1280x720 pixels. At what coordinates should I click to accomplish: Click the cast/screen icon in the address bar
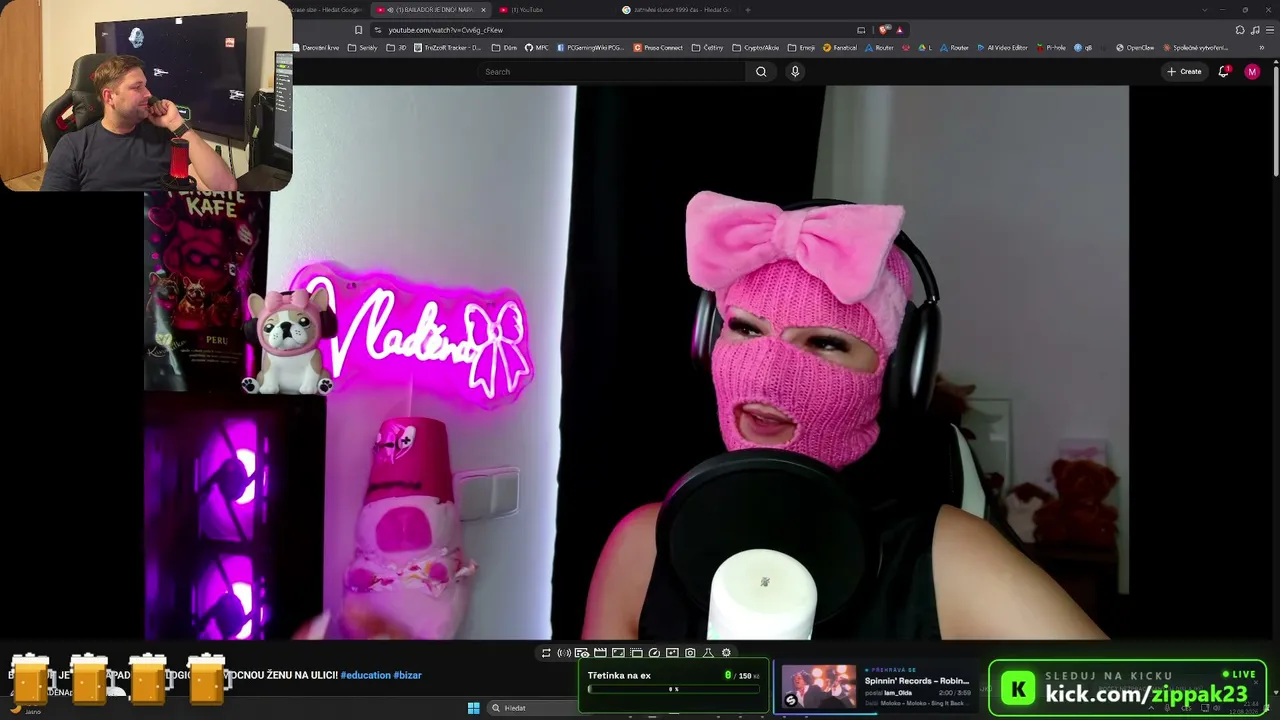coord(861,30)
